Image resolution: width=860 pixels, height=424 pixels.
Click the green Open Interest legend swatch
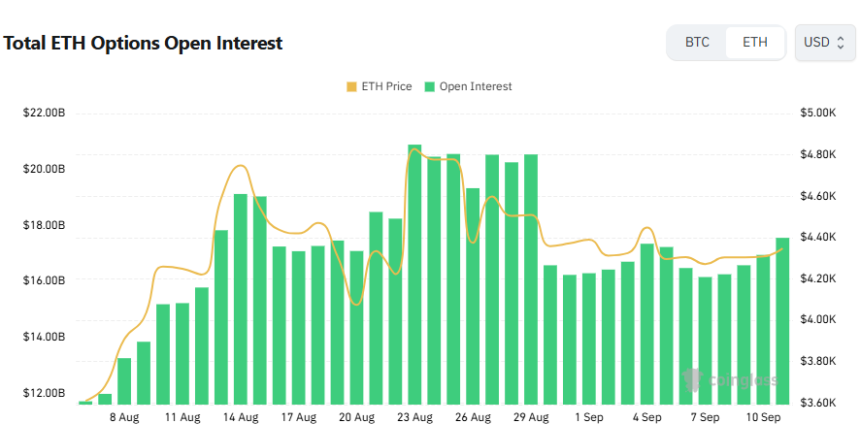click(430, 87)
